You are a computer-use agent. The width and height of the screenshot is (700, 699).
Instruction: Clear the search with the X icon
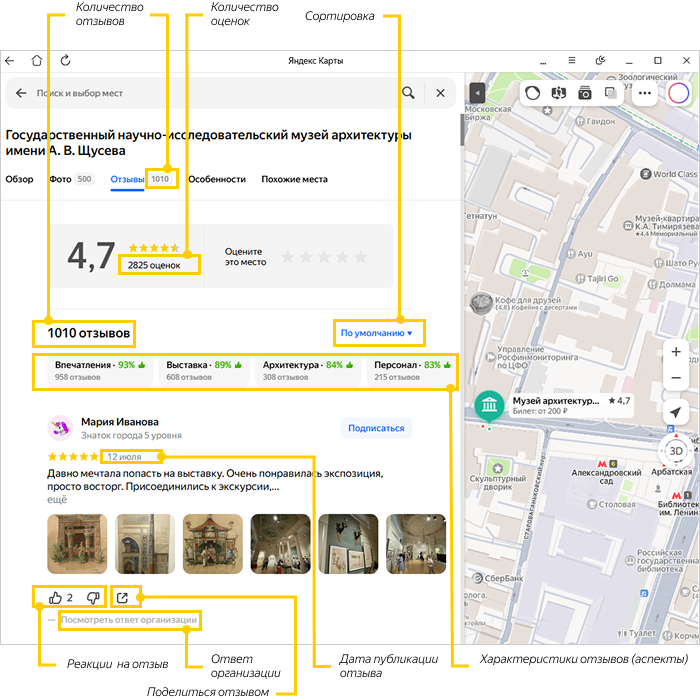click(x=440, y=93)
